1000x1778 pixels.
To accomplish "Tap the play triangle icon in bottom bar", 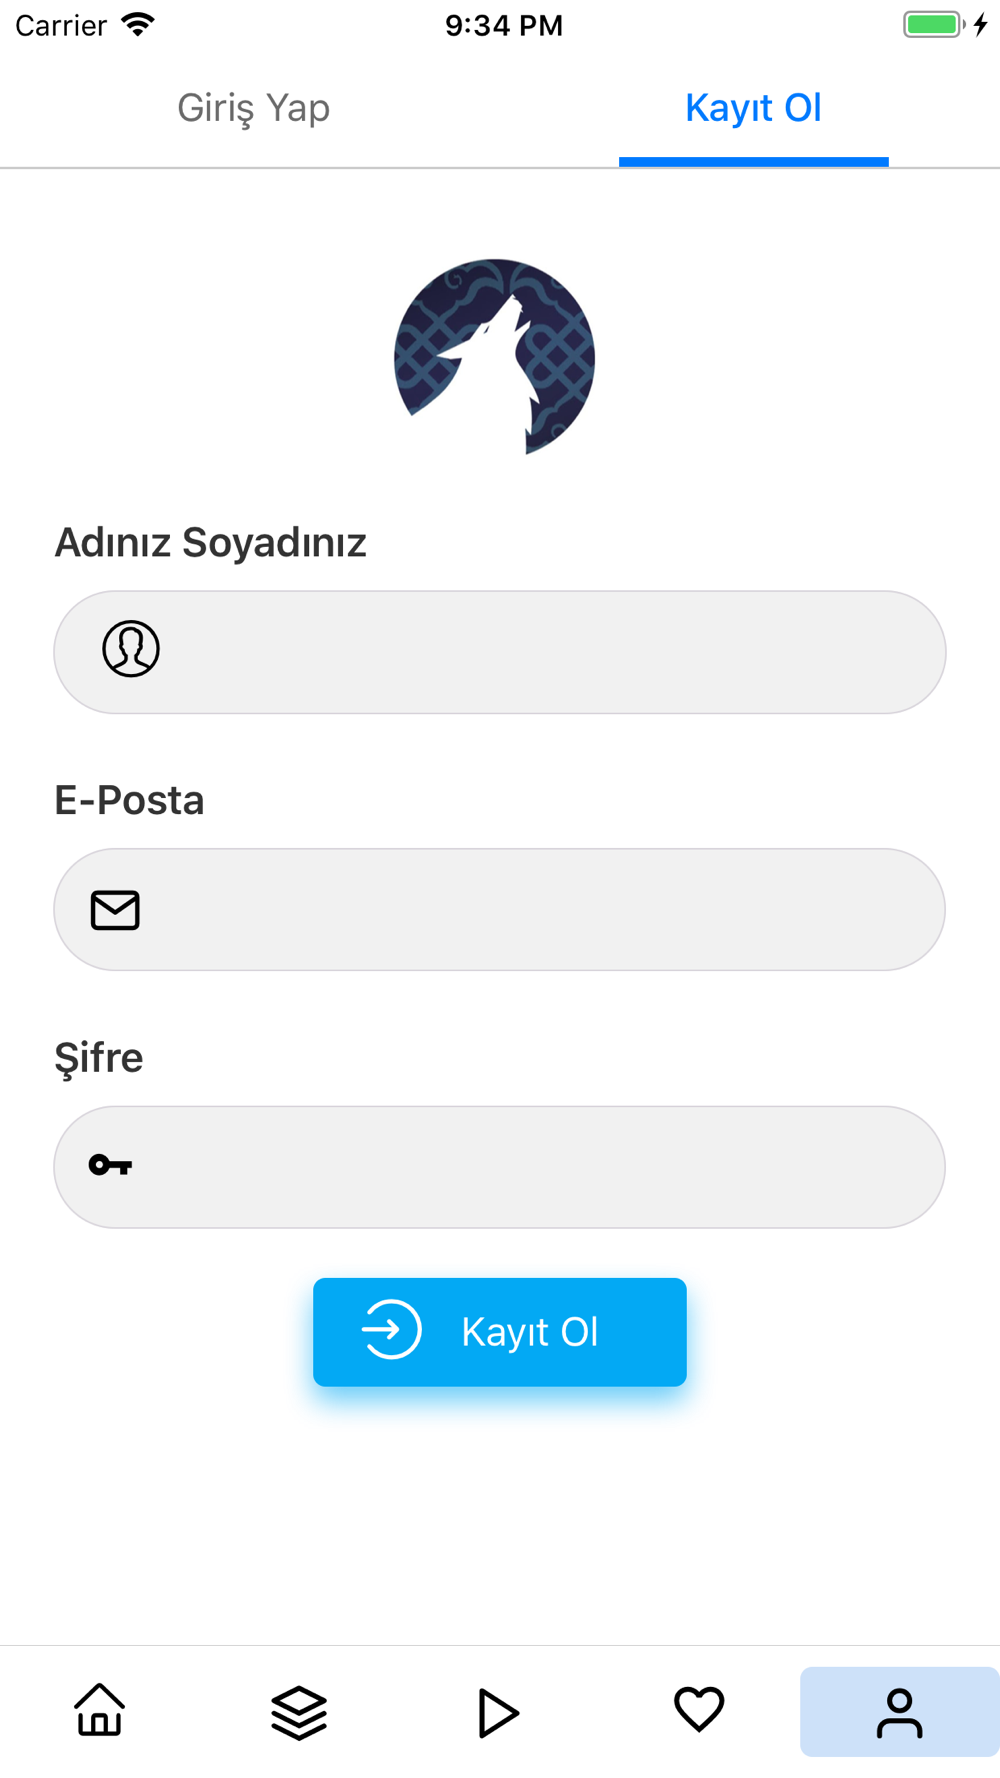I will [x=498, y=1713].
